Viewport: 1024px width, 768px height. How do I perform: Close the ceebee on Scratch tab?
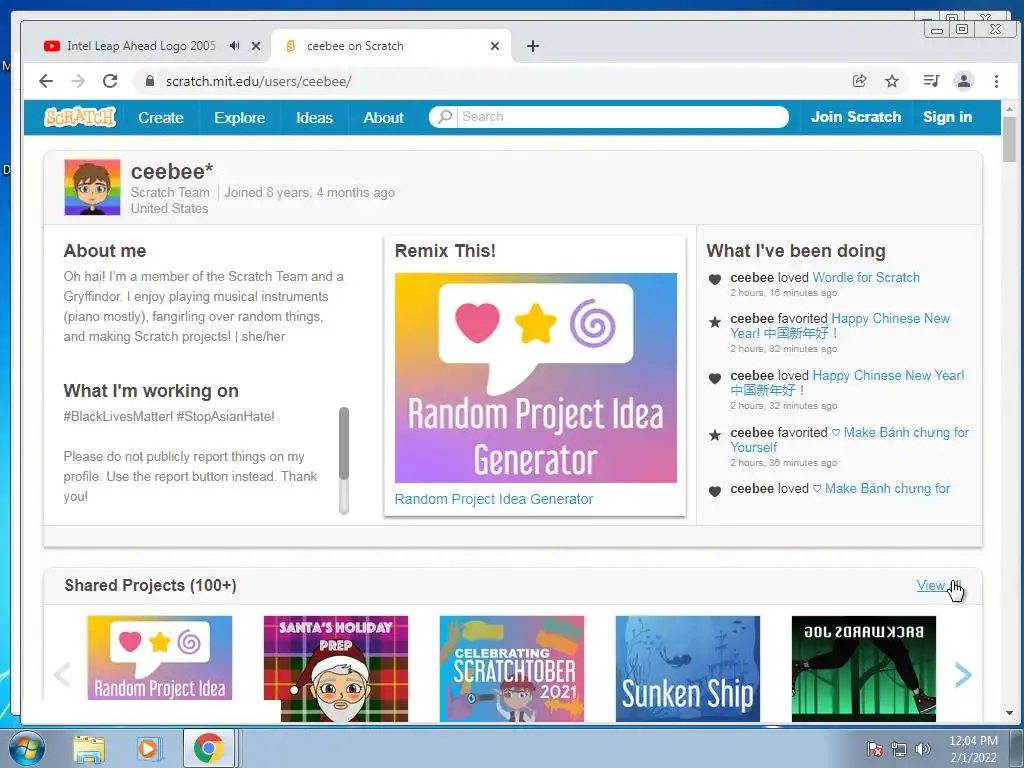click(494, 46)
